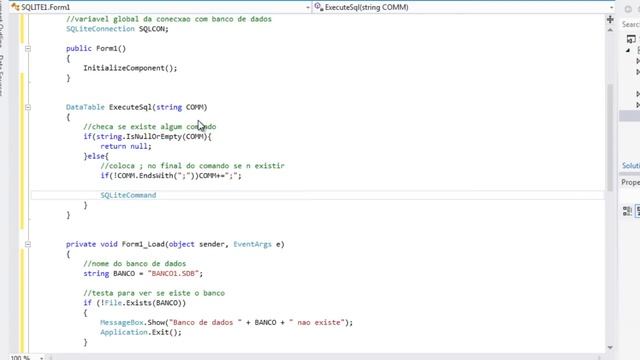Click the toolbar icon below the Search box
The width and height of the screenshot is (640, 360).
coord(631,39)
